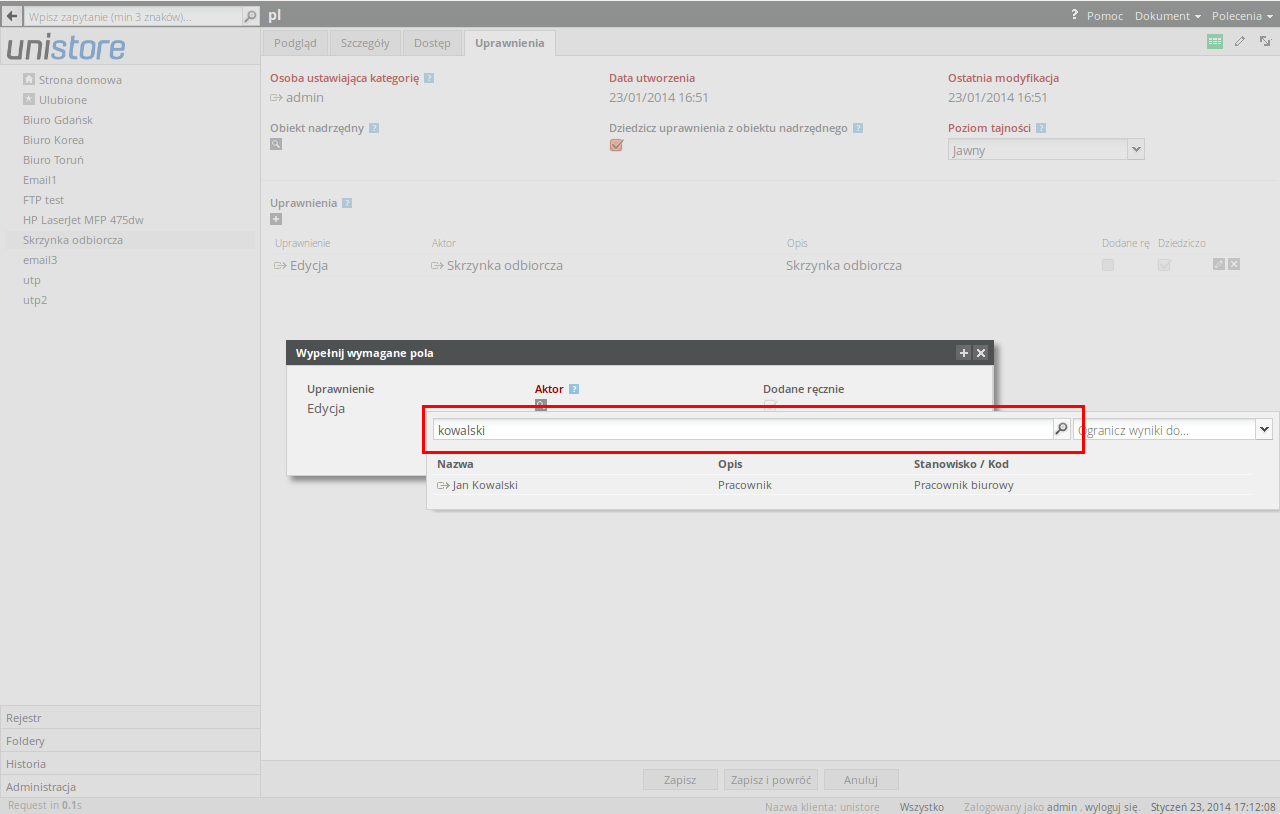
Task: Open Biuro Gdańsk in the sidebar
Action: point(58,120)
